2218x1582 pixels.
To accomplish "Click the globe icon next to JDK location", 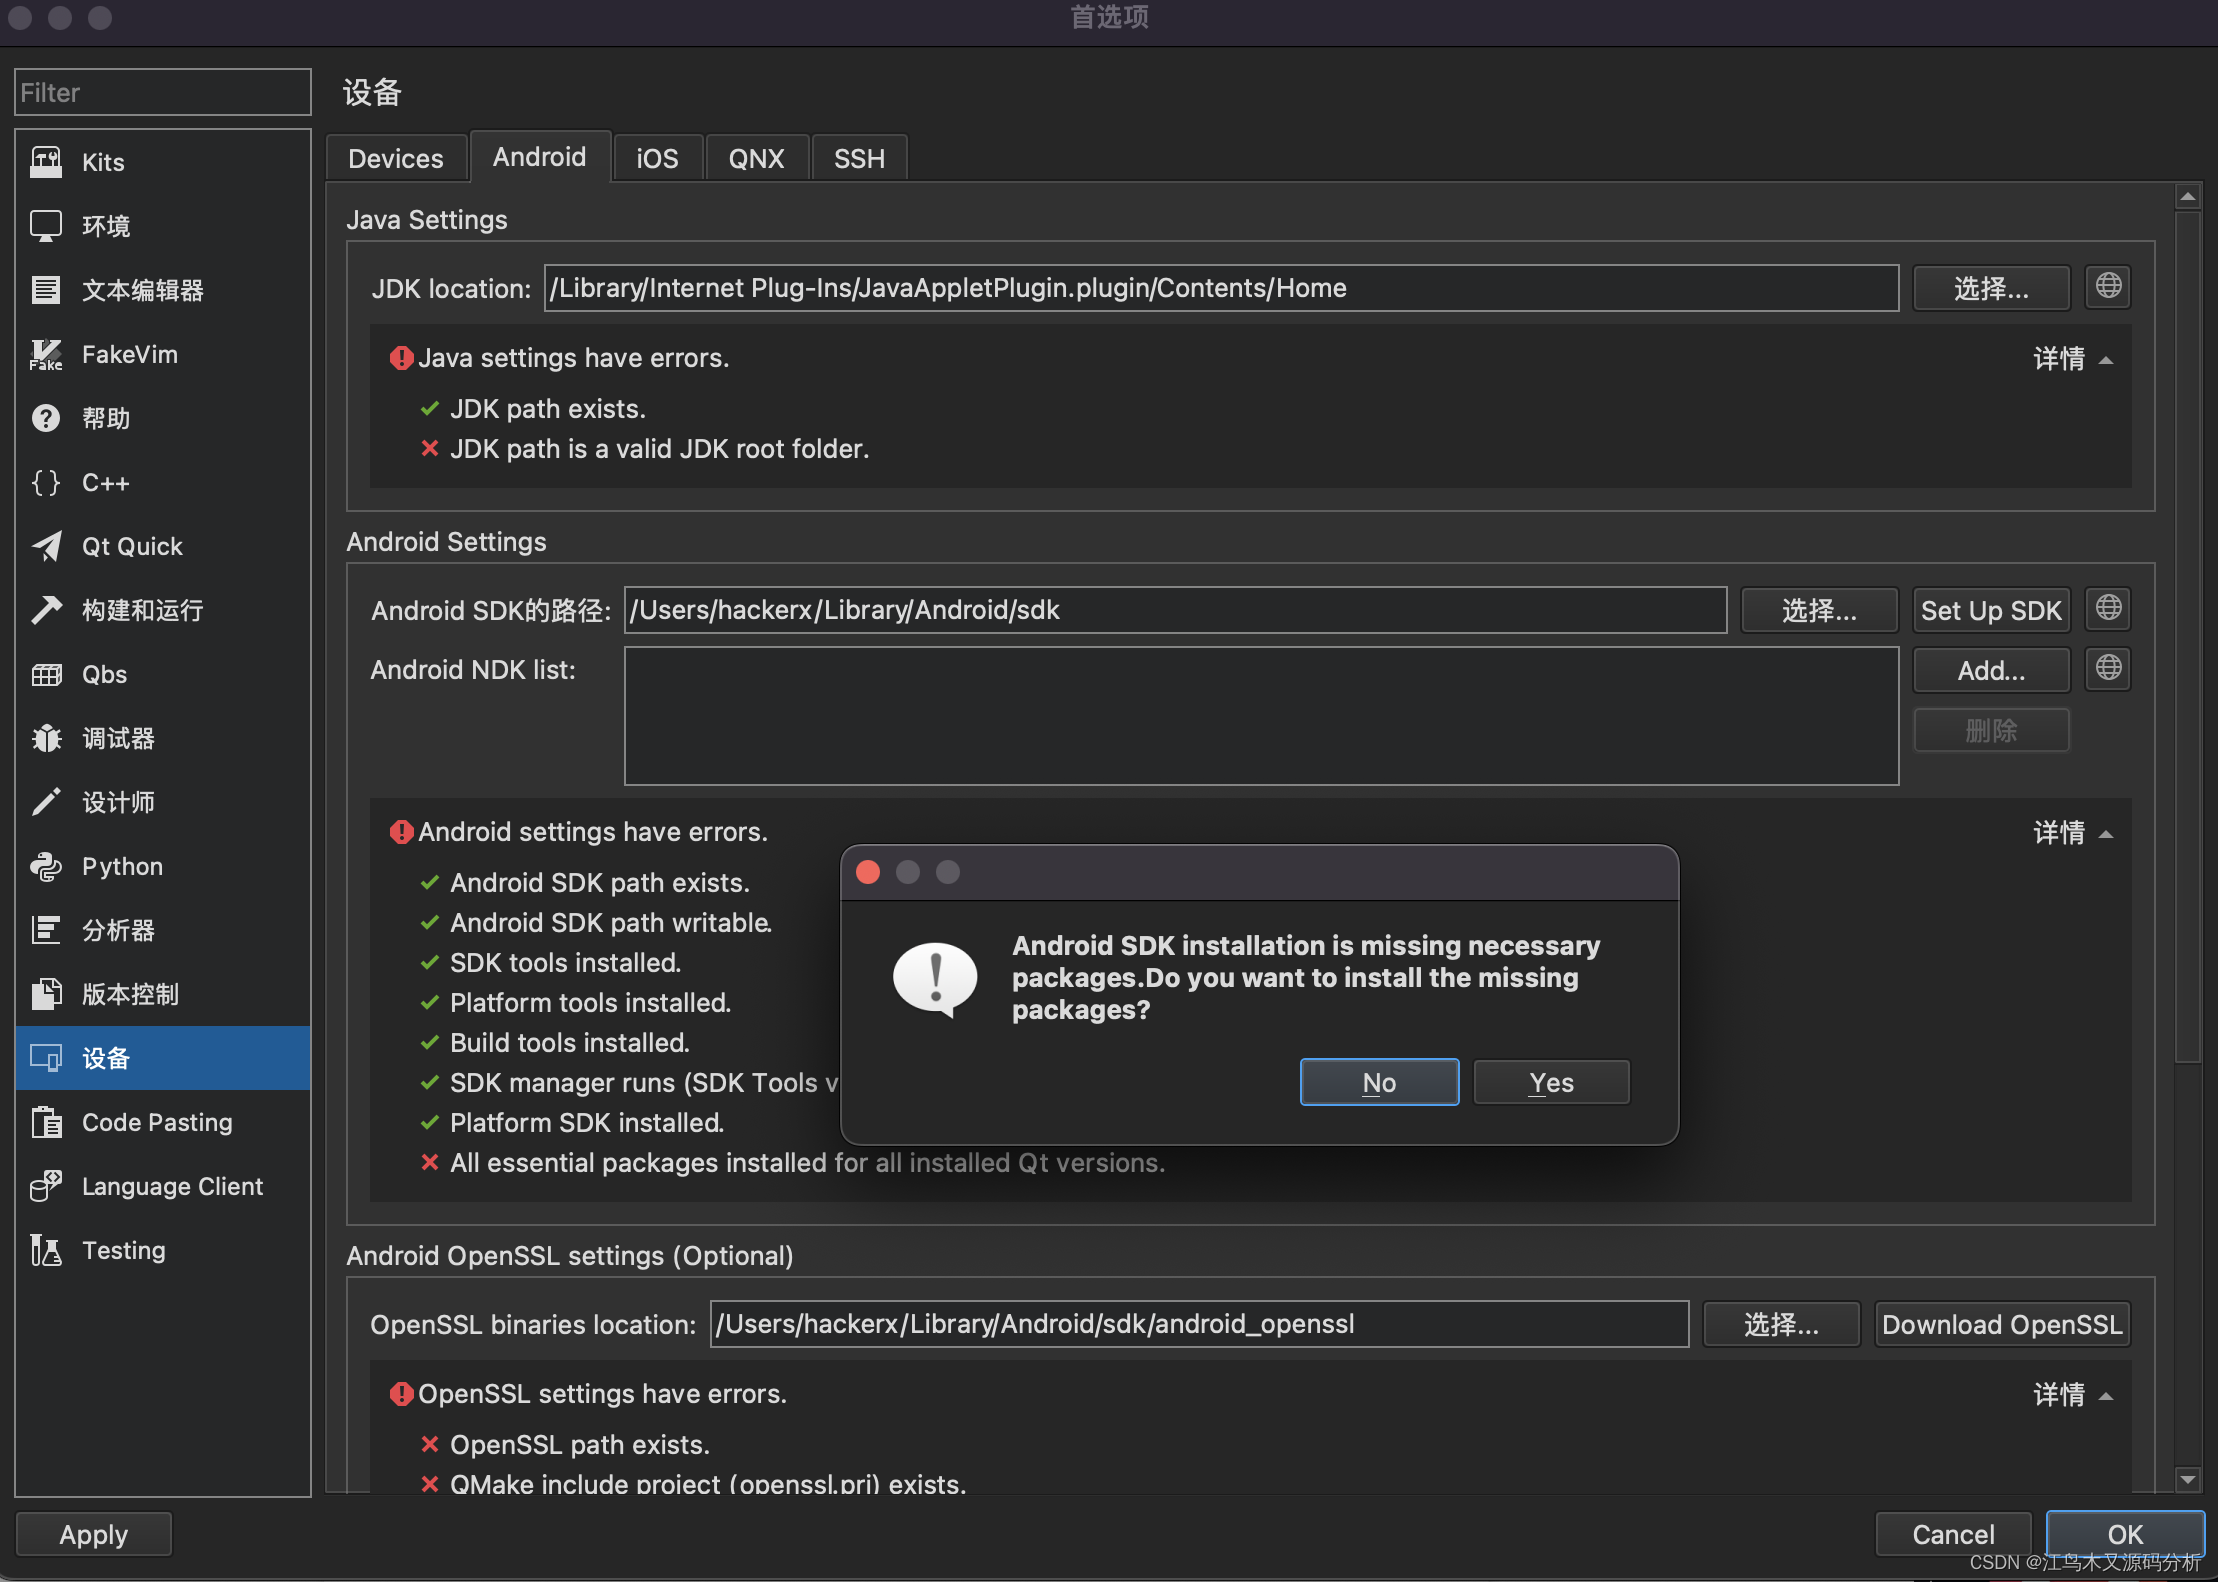I will click(2108, 287).
